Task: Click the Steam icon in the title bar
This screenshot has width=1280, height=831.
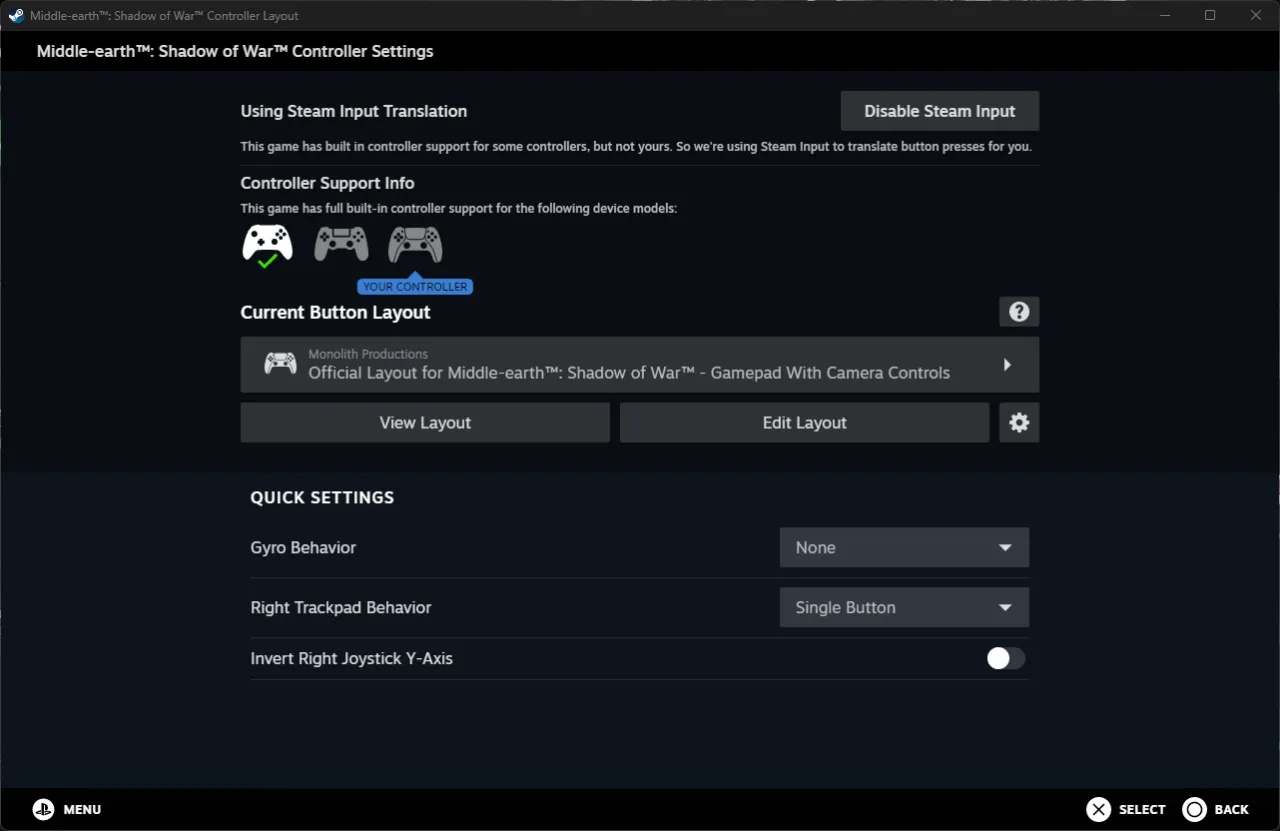Action: click(x=14, y=15)
